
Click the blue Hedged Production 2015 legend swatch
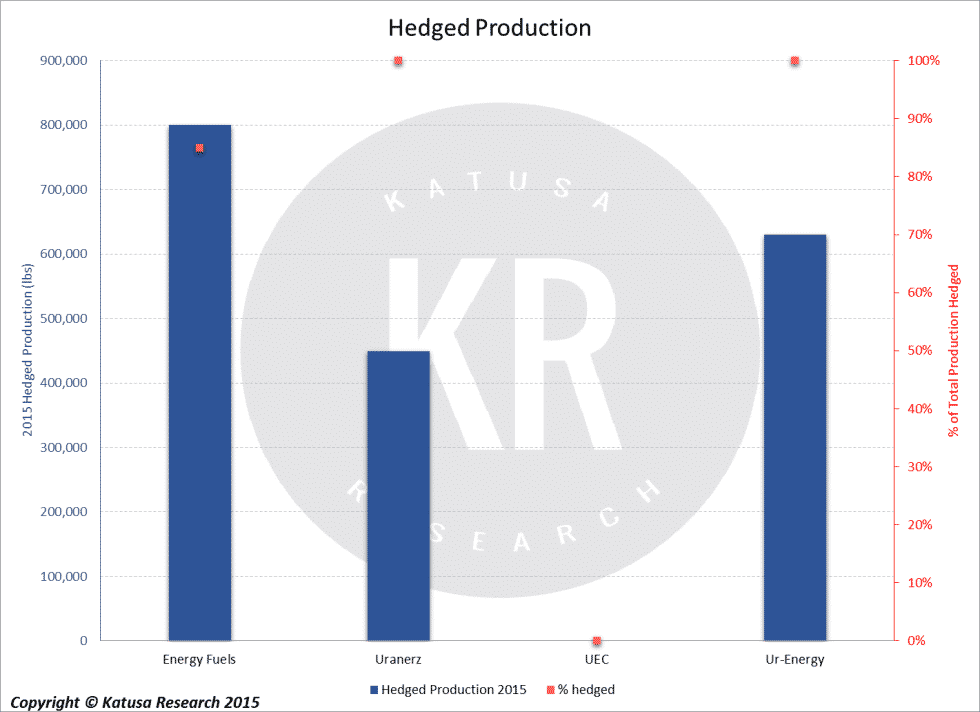[374, 690]
